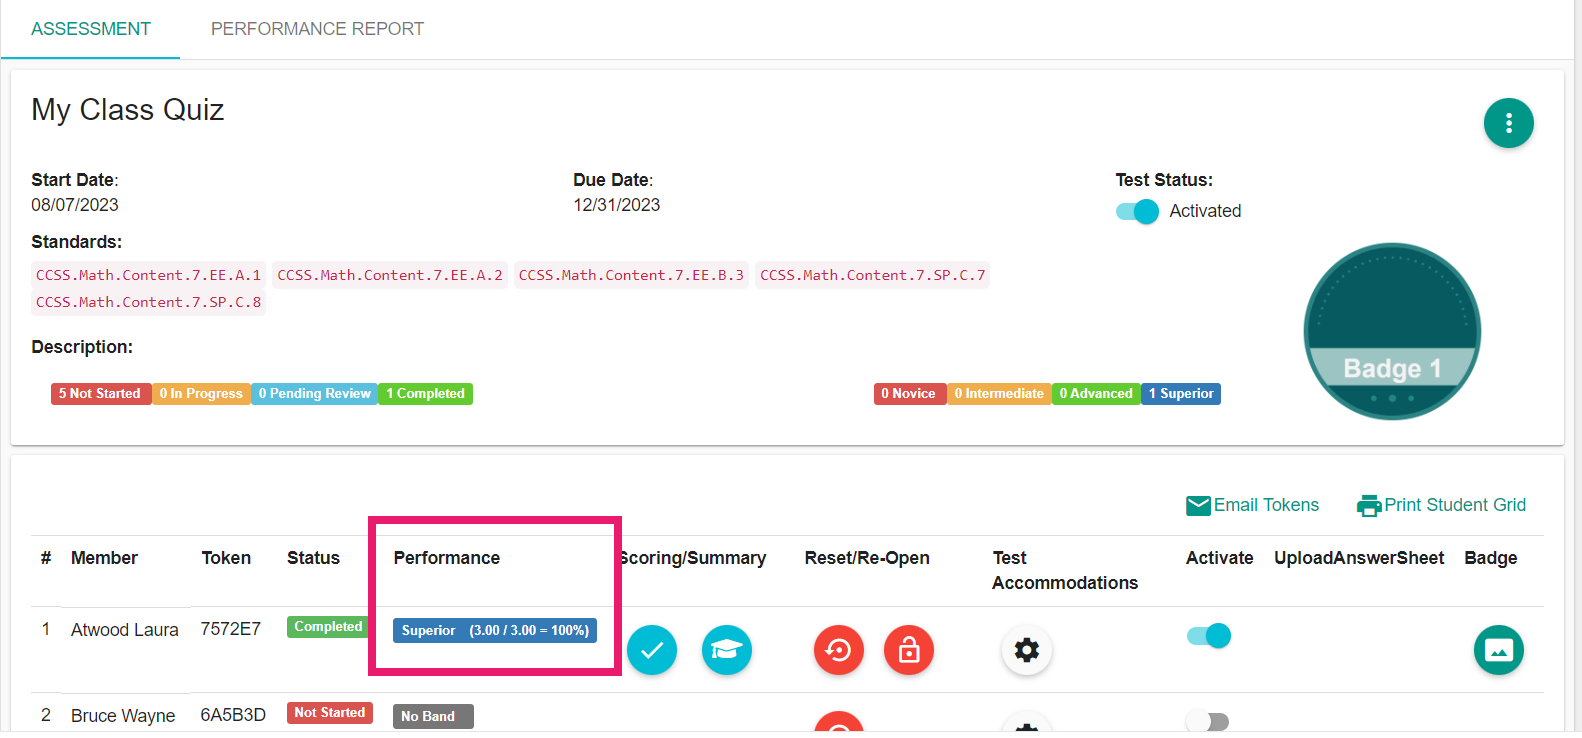The height and width of the screenshot is (738, 1582).
Task: Click the Token column header
Action: click(x=226, y=558)
